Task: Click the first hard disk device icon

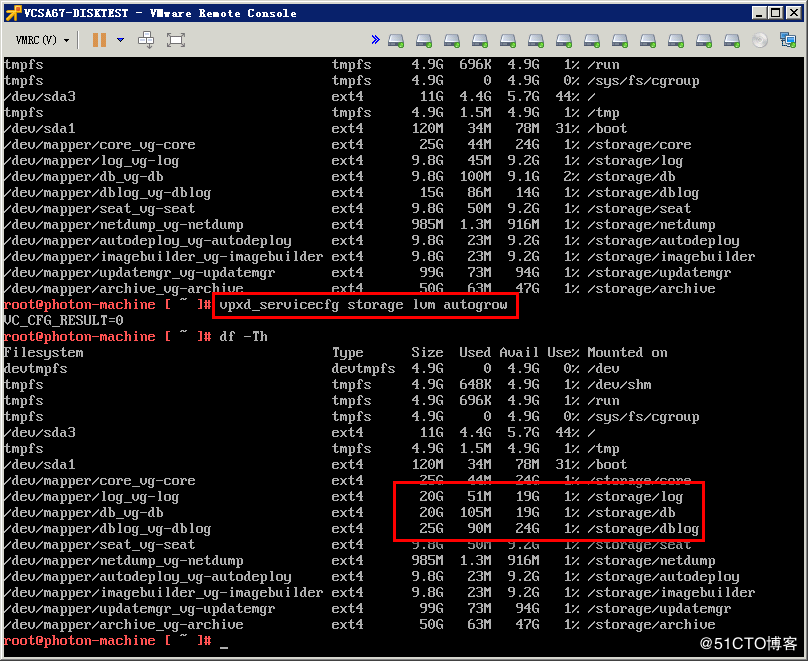Action: coord(396,40)
